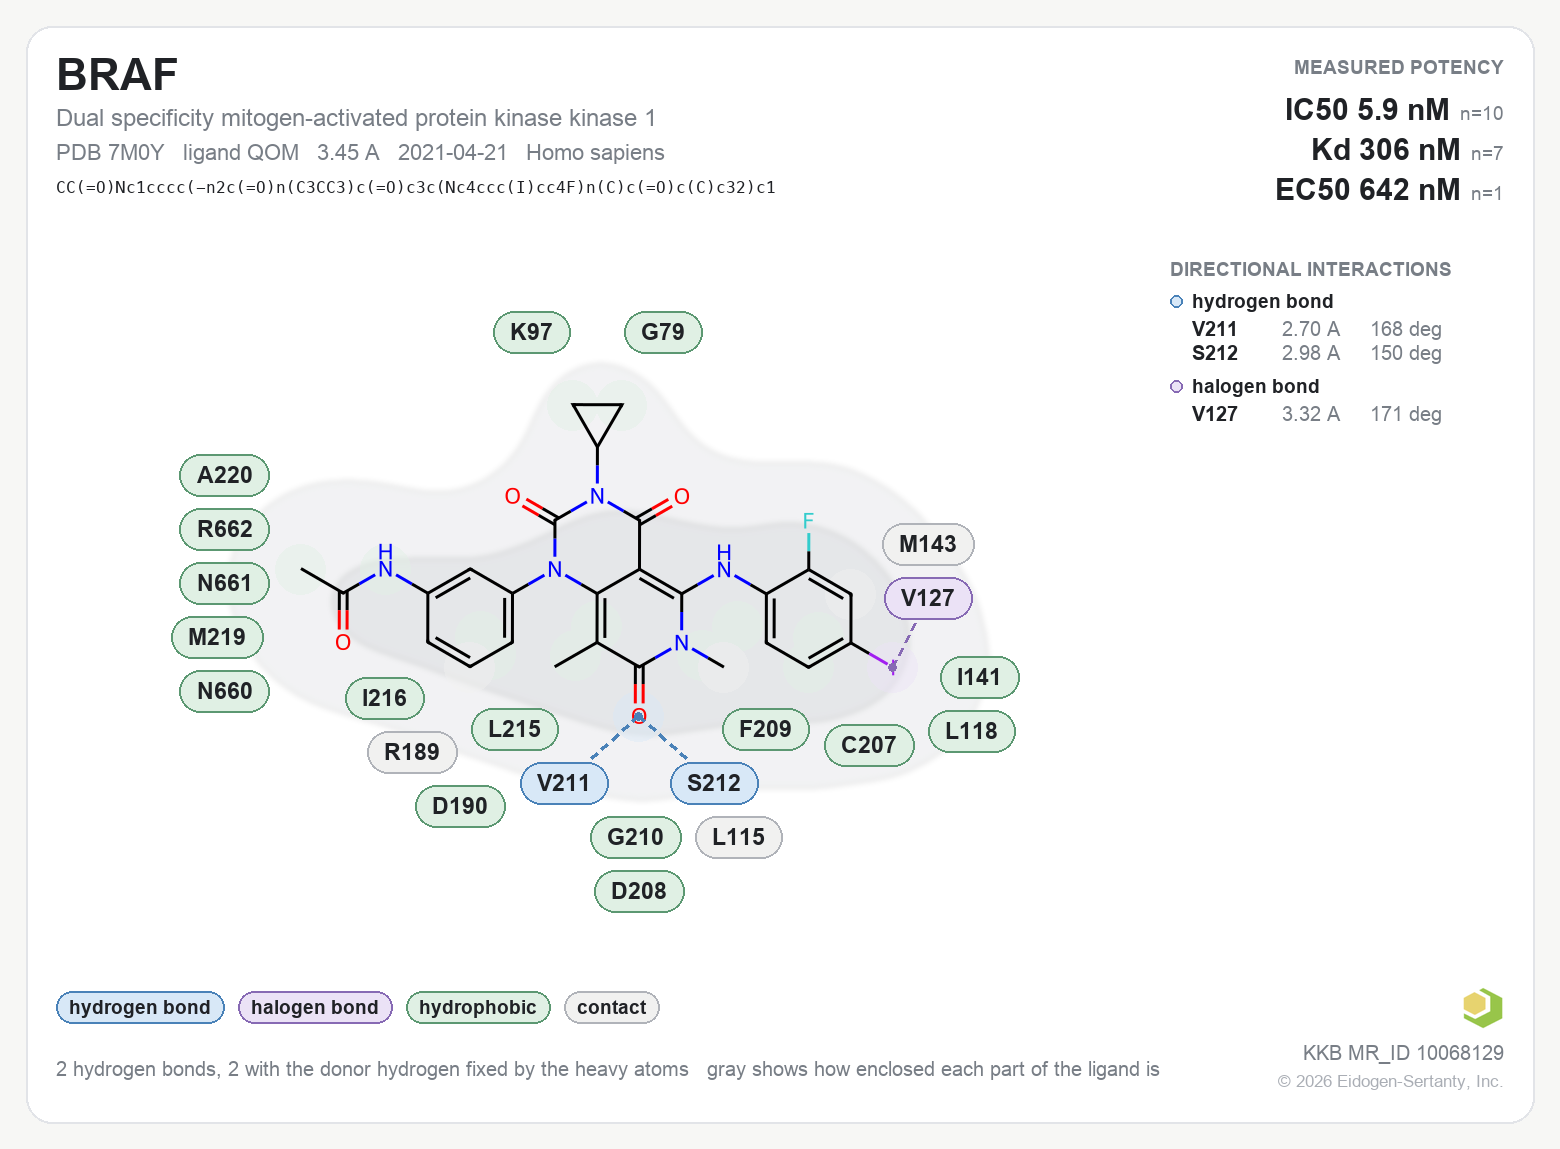Select the hydrophobic legend pill
This screenshot has height=1149, width=1560.
coord(478,1007)
